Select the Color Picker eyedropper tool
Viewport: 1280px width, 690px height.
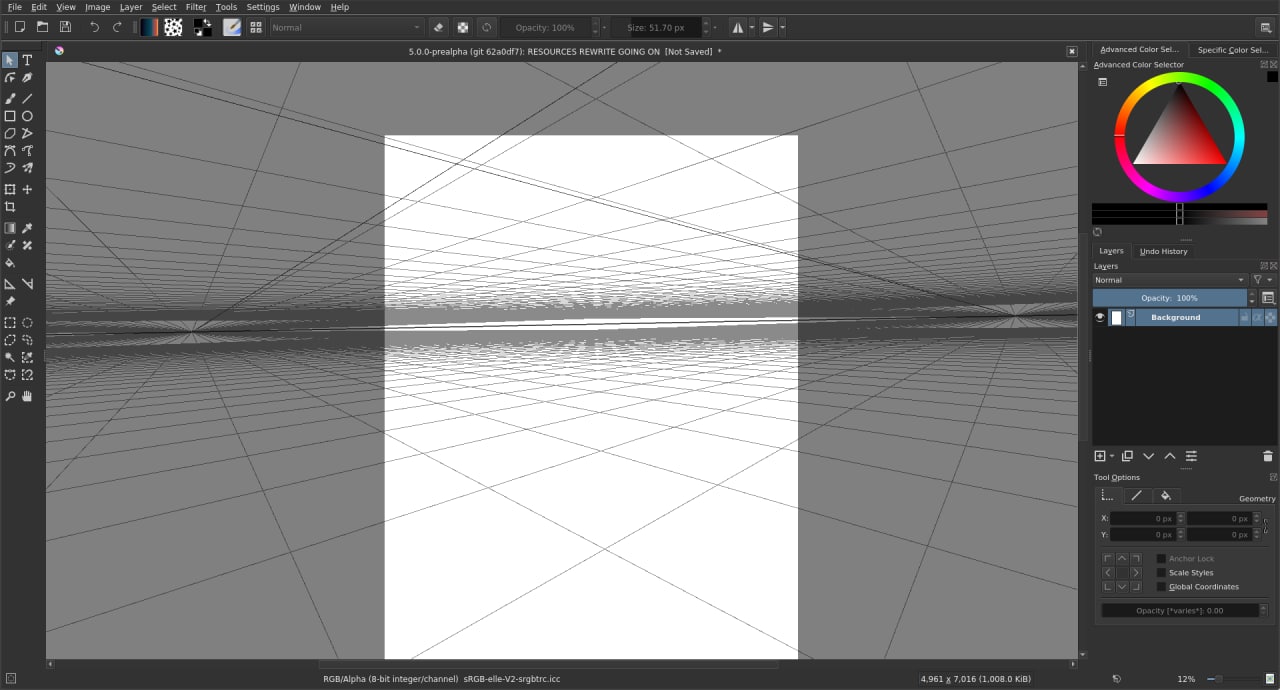[28, 228]
